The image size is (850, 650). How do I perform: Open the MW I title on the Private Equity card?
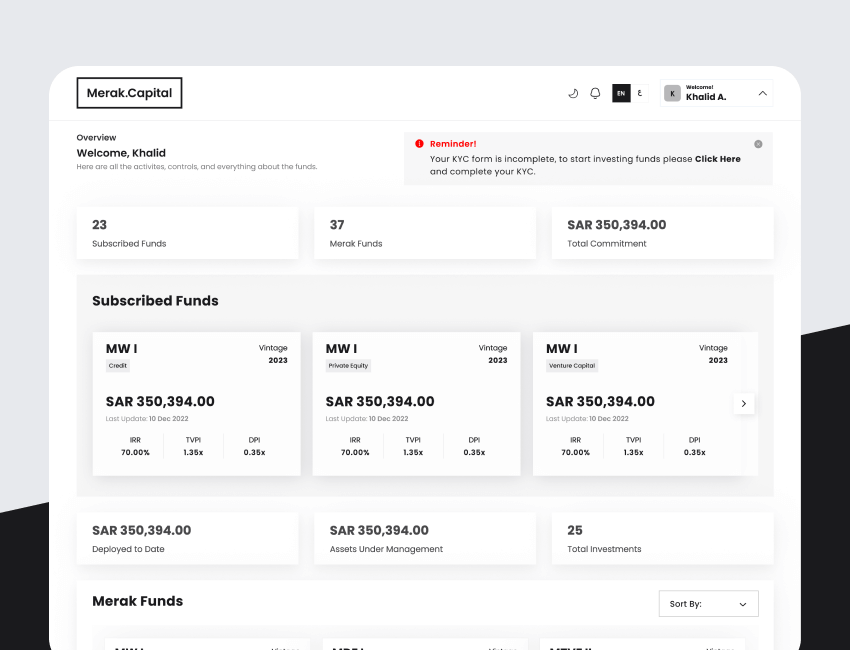(342, 349)
